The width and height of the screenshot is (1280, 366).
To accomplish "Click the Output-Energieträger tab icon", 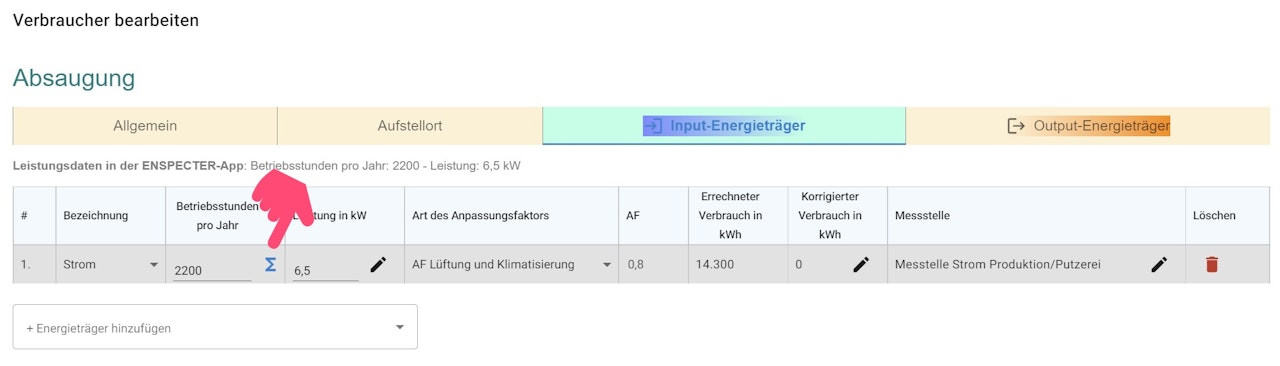I will pyautogui.click(x=1016, y=126).
